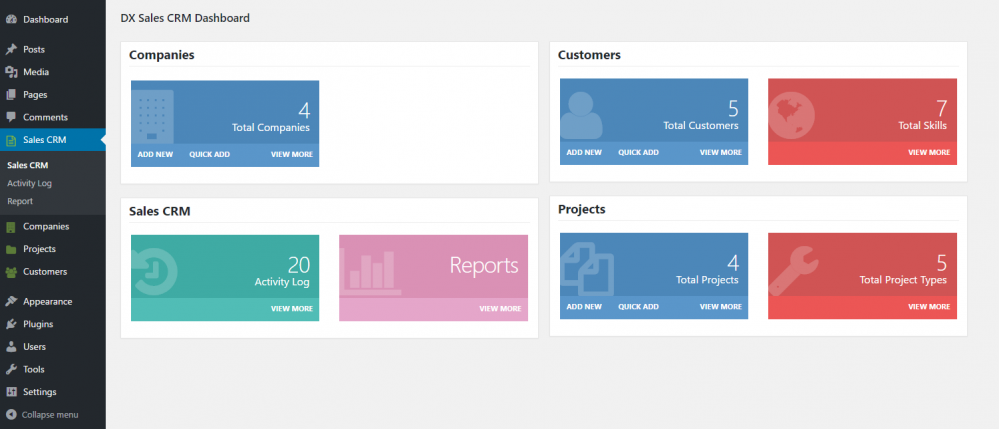Click VIEW MORE on the Total Skills tile
The height and width of the screenshot is (429, 999).
[x=928, y=153]
